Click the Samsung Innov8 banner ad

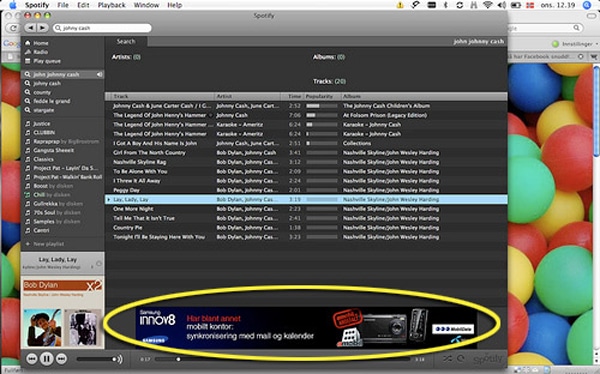coord(306,327)
